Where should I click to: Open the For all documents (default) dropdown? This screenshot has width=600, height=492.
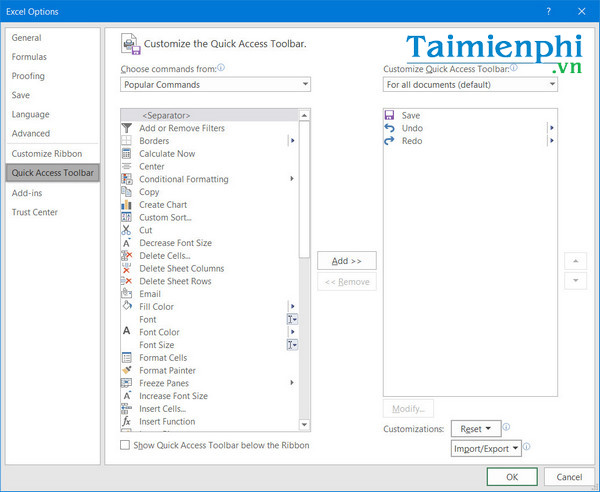click(x=470, y=85)
